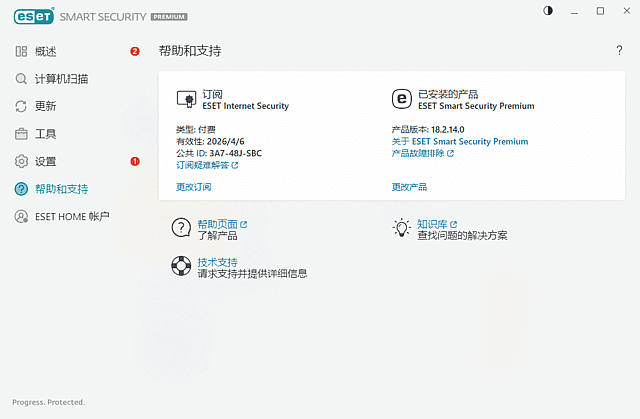Viewport: 640px width, 419px height.
Task: Click the 帮助和支持 page heading
Action: [190, 51]
